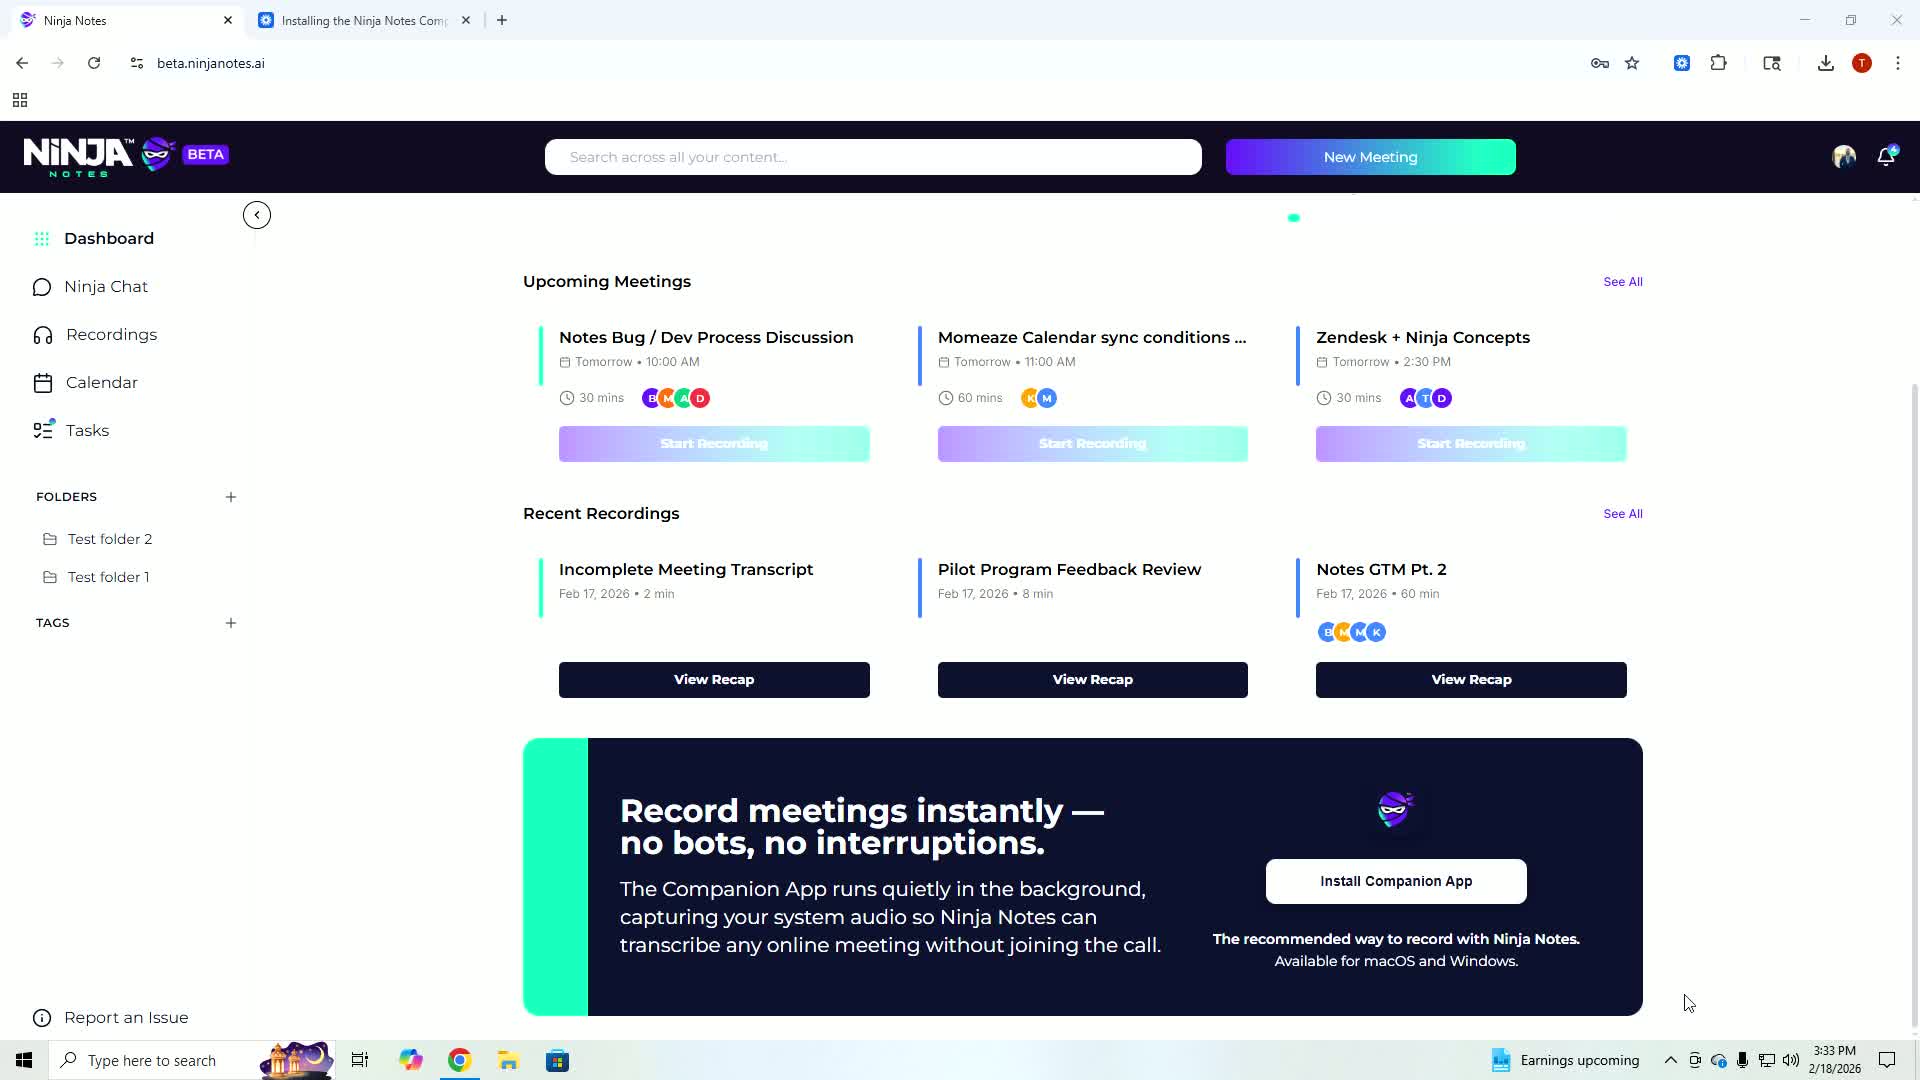This screenshot has width=1920, height=1080.
Task: Open Windows Start menu
Action: tap(24, 1060)
